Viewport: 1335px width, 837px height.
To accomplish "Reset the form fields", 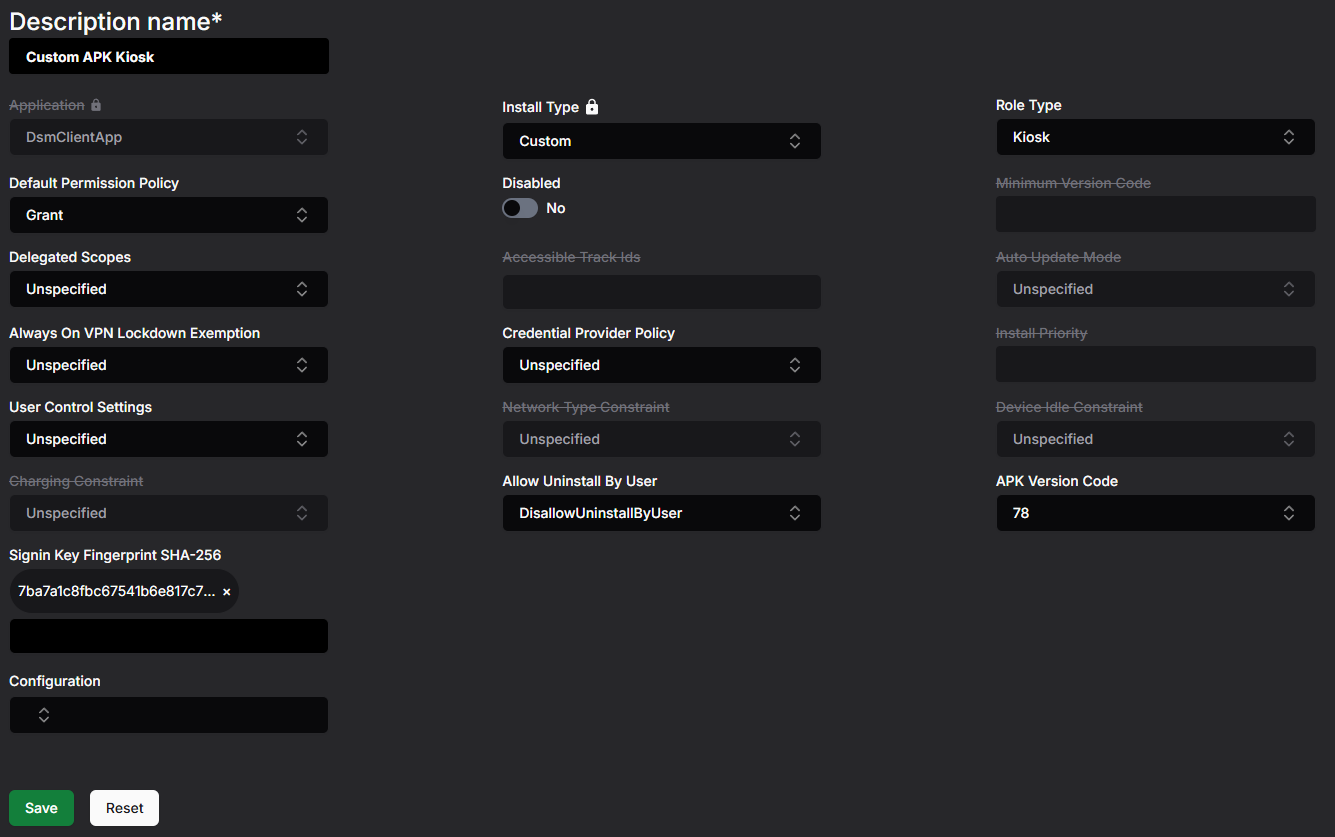I will [x=124, y=808].
